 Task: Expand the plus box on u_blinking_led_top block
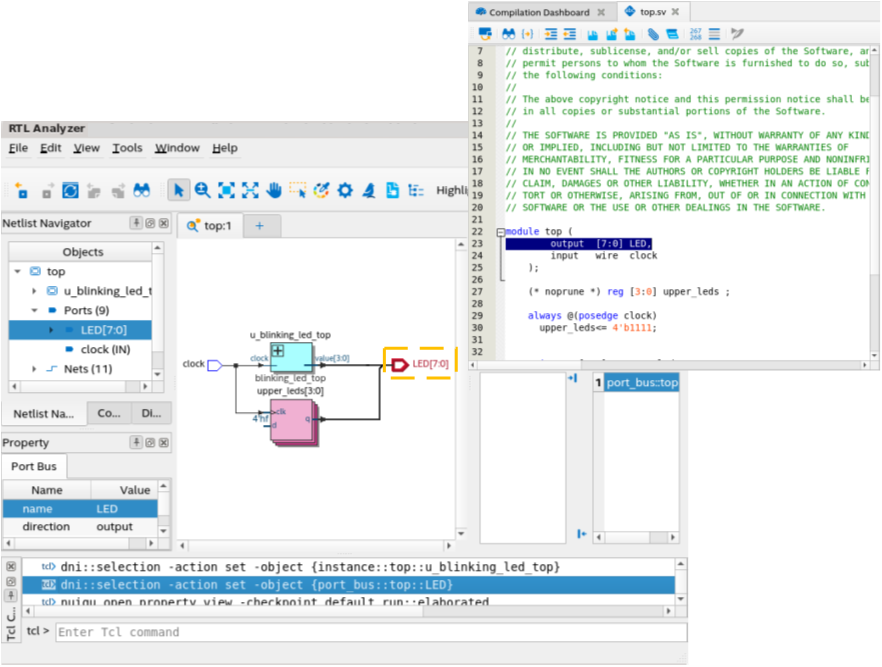(x=278, y=351)
